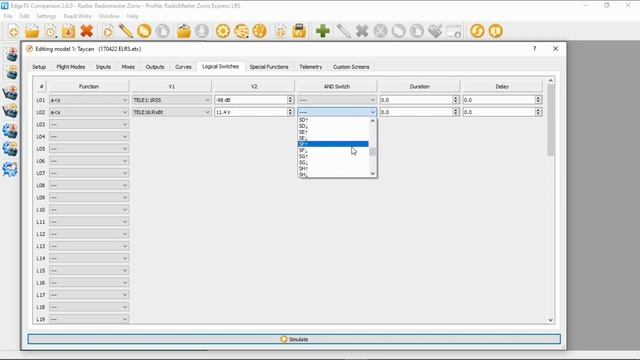Click the orange printer-like toolbar icon
This screenshot has height=360, width=640.
click(x=299, y=31)
